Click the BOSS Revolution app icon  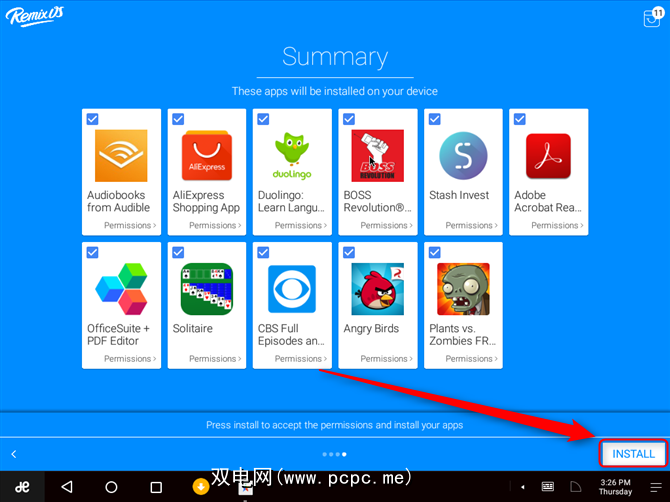pyautogui.click(x=377, y=156)
